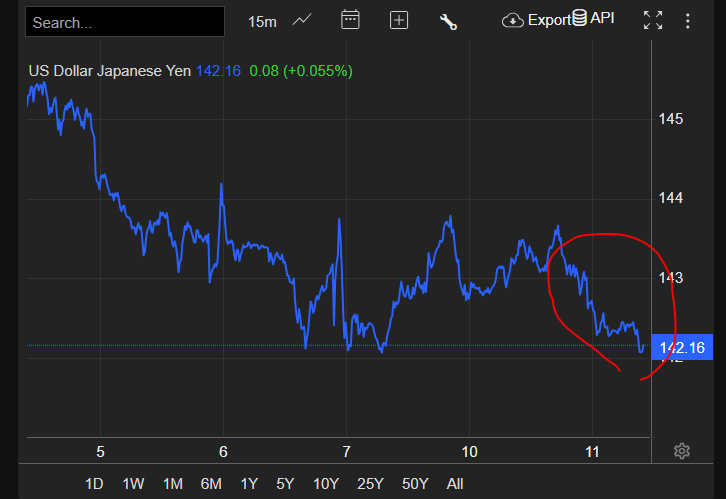726x499 pixels.
Task: Open the chart type line icon
Action: pos(301,20)
